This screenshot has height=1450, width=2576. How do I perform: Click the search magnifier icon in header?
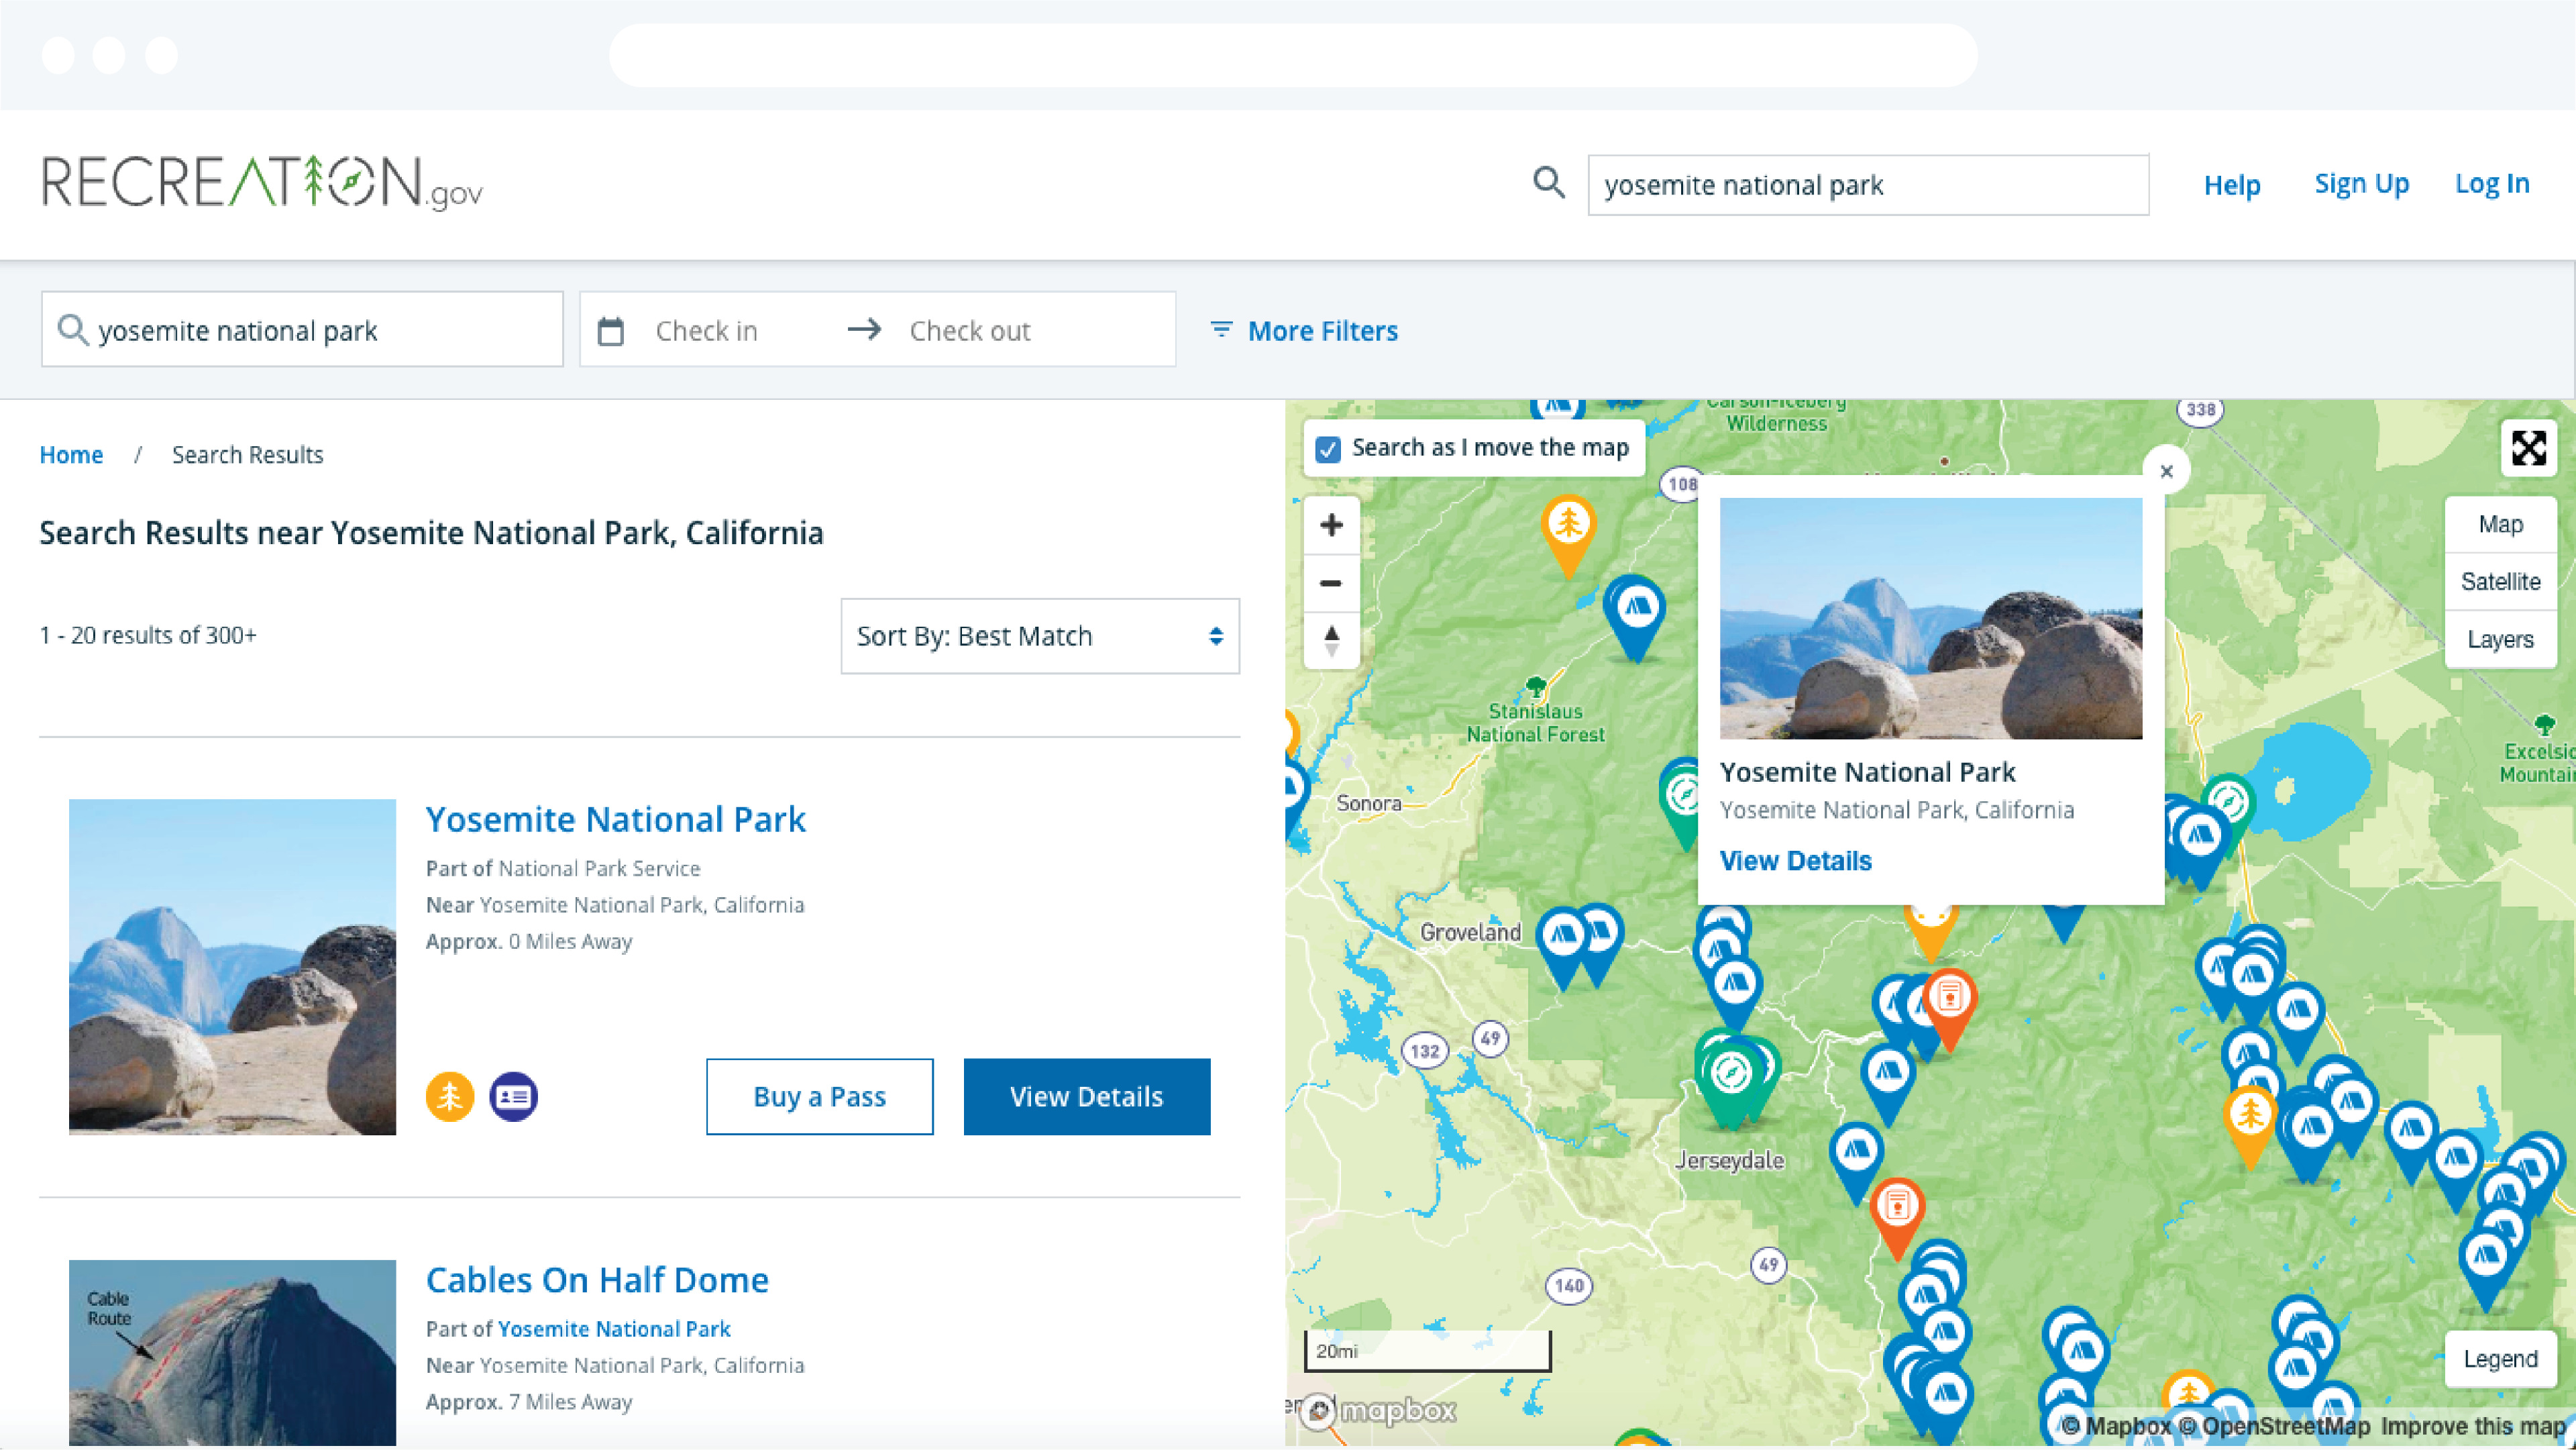tap(1549, 183)
